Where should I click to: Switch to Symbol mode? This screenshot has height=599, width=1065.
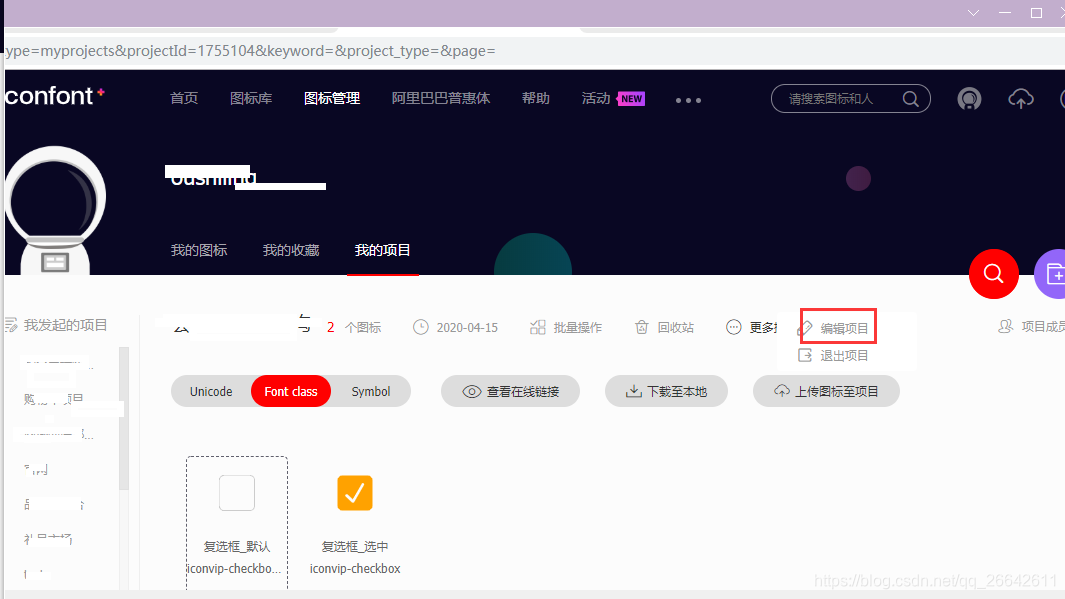pyautogui.click(x=371, y=391)
